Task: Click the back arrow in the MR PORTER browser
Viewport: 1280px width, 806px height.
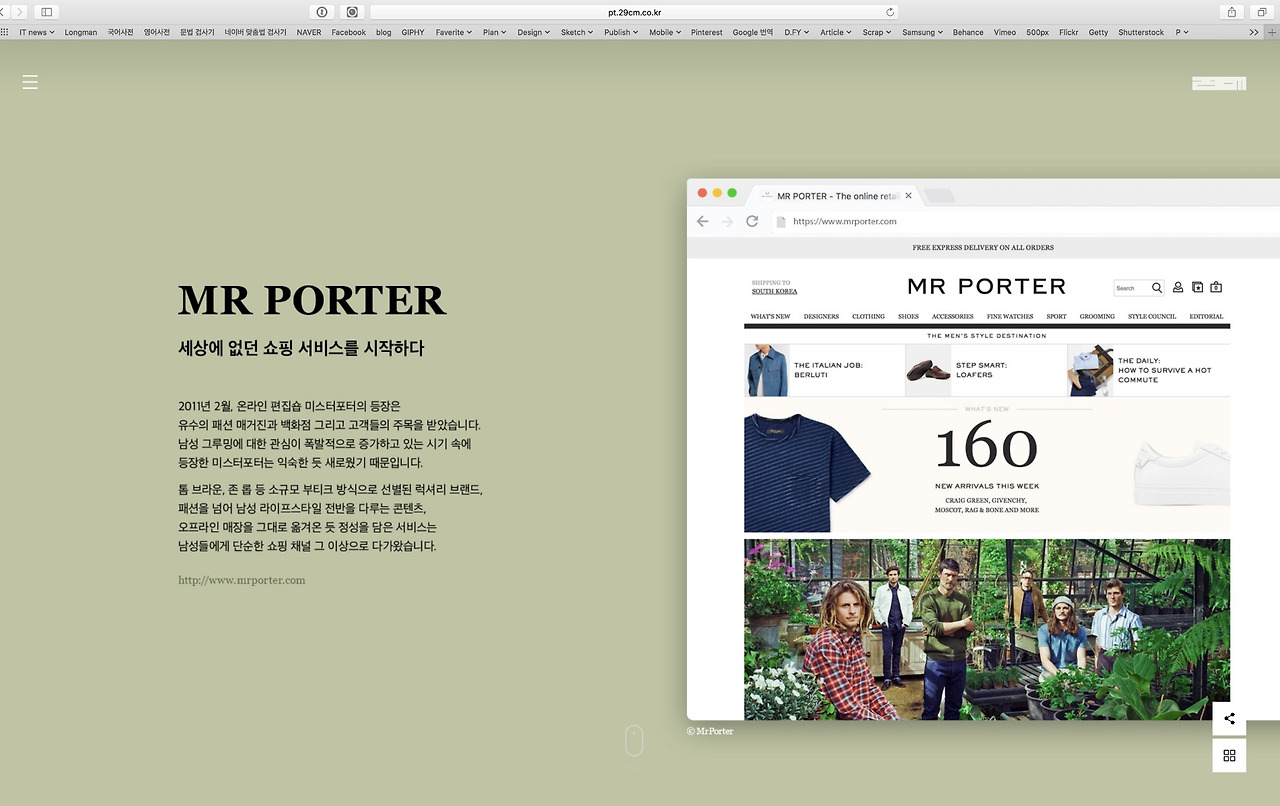Action: 702,221
